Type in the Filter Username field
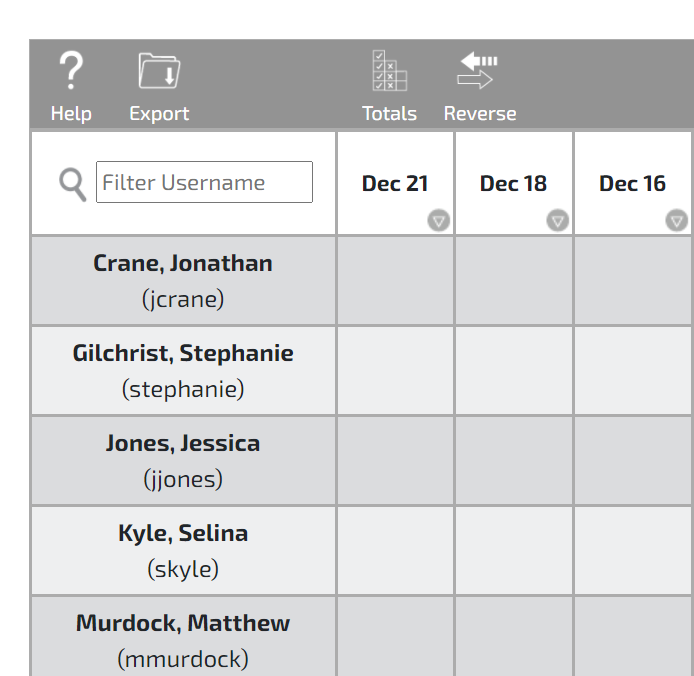Image resolution: width=694 pixels, height=676 pixels. point(204,183)
